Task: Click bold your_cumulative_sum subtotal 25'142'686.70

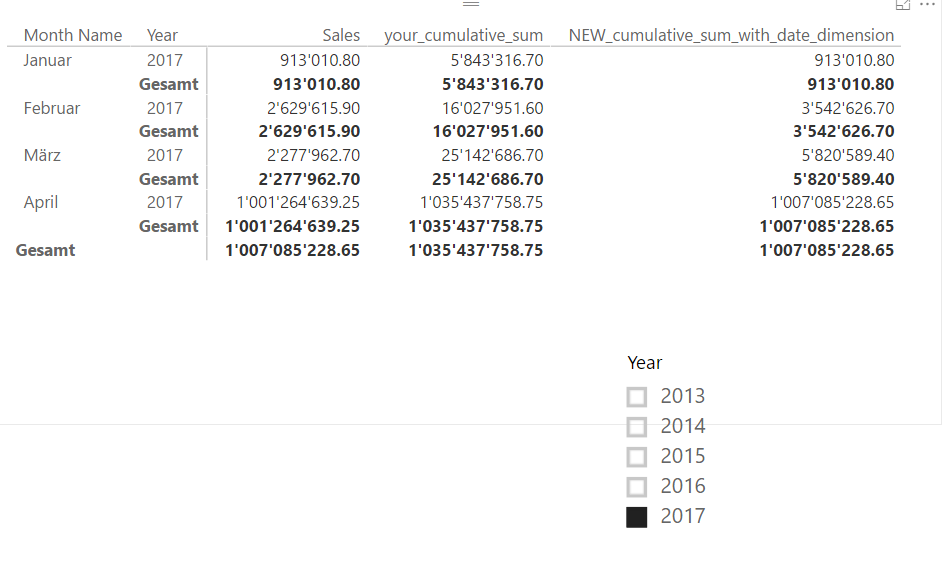Action: click(x=488, y=179)
